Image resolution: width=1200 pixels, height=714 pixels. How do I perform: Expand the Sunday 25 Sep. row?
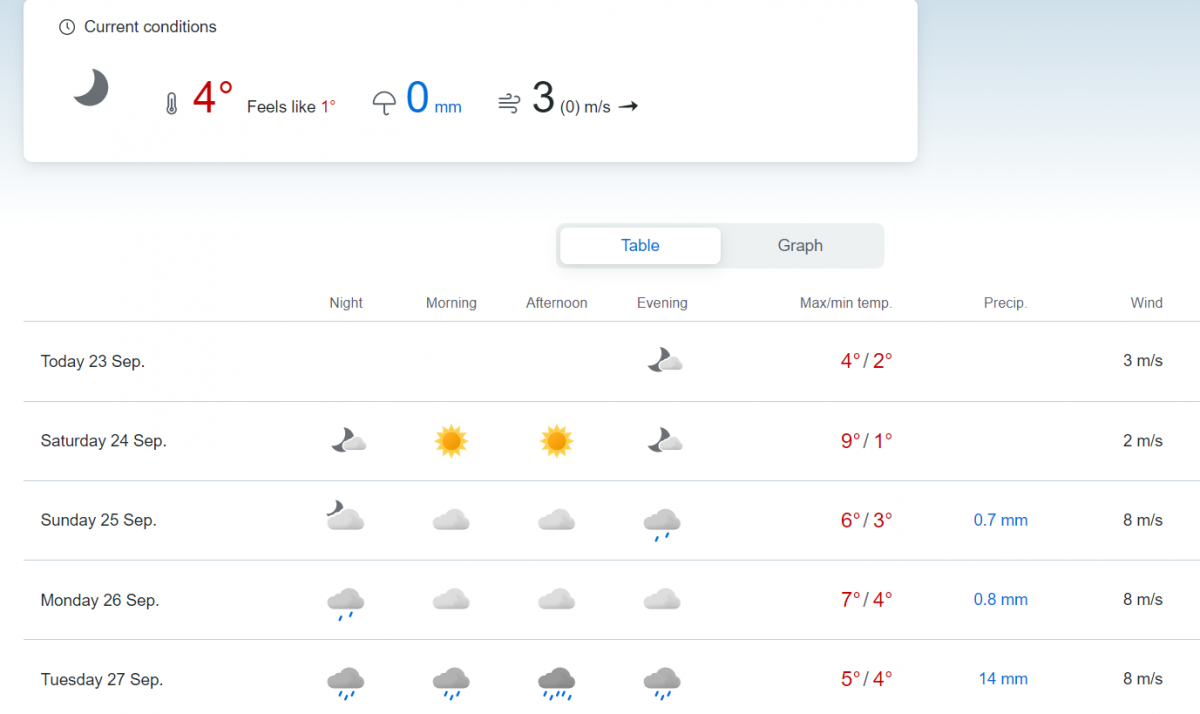[98, 521]
